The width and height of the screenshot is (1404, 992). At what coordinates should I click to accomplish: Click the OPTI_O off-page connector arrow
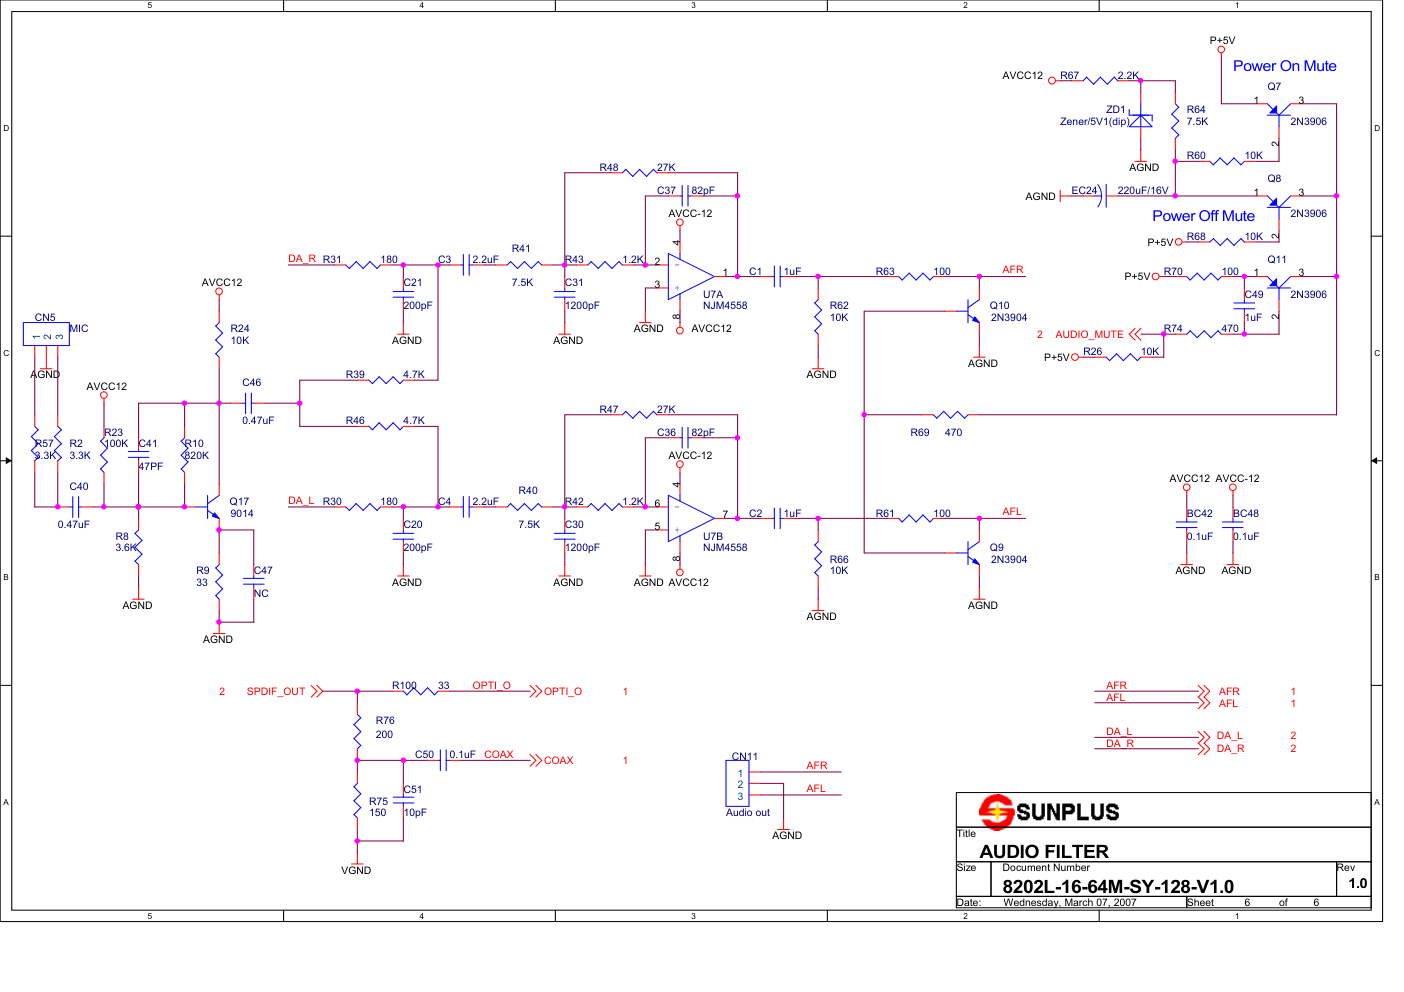[535, 691]
